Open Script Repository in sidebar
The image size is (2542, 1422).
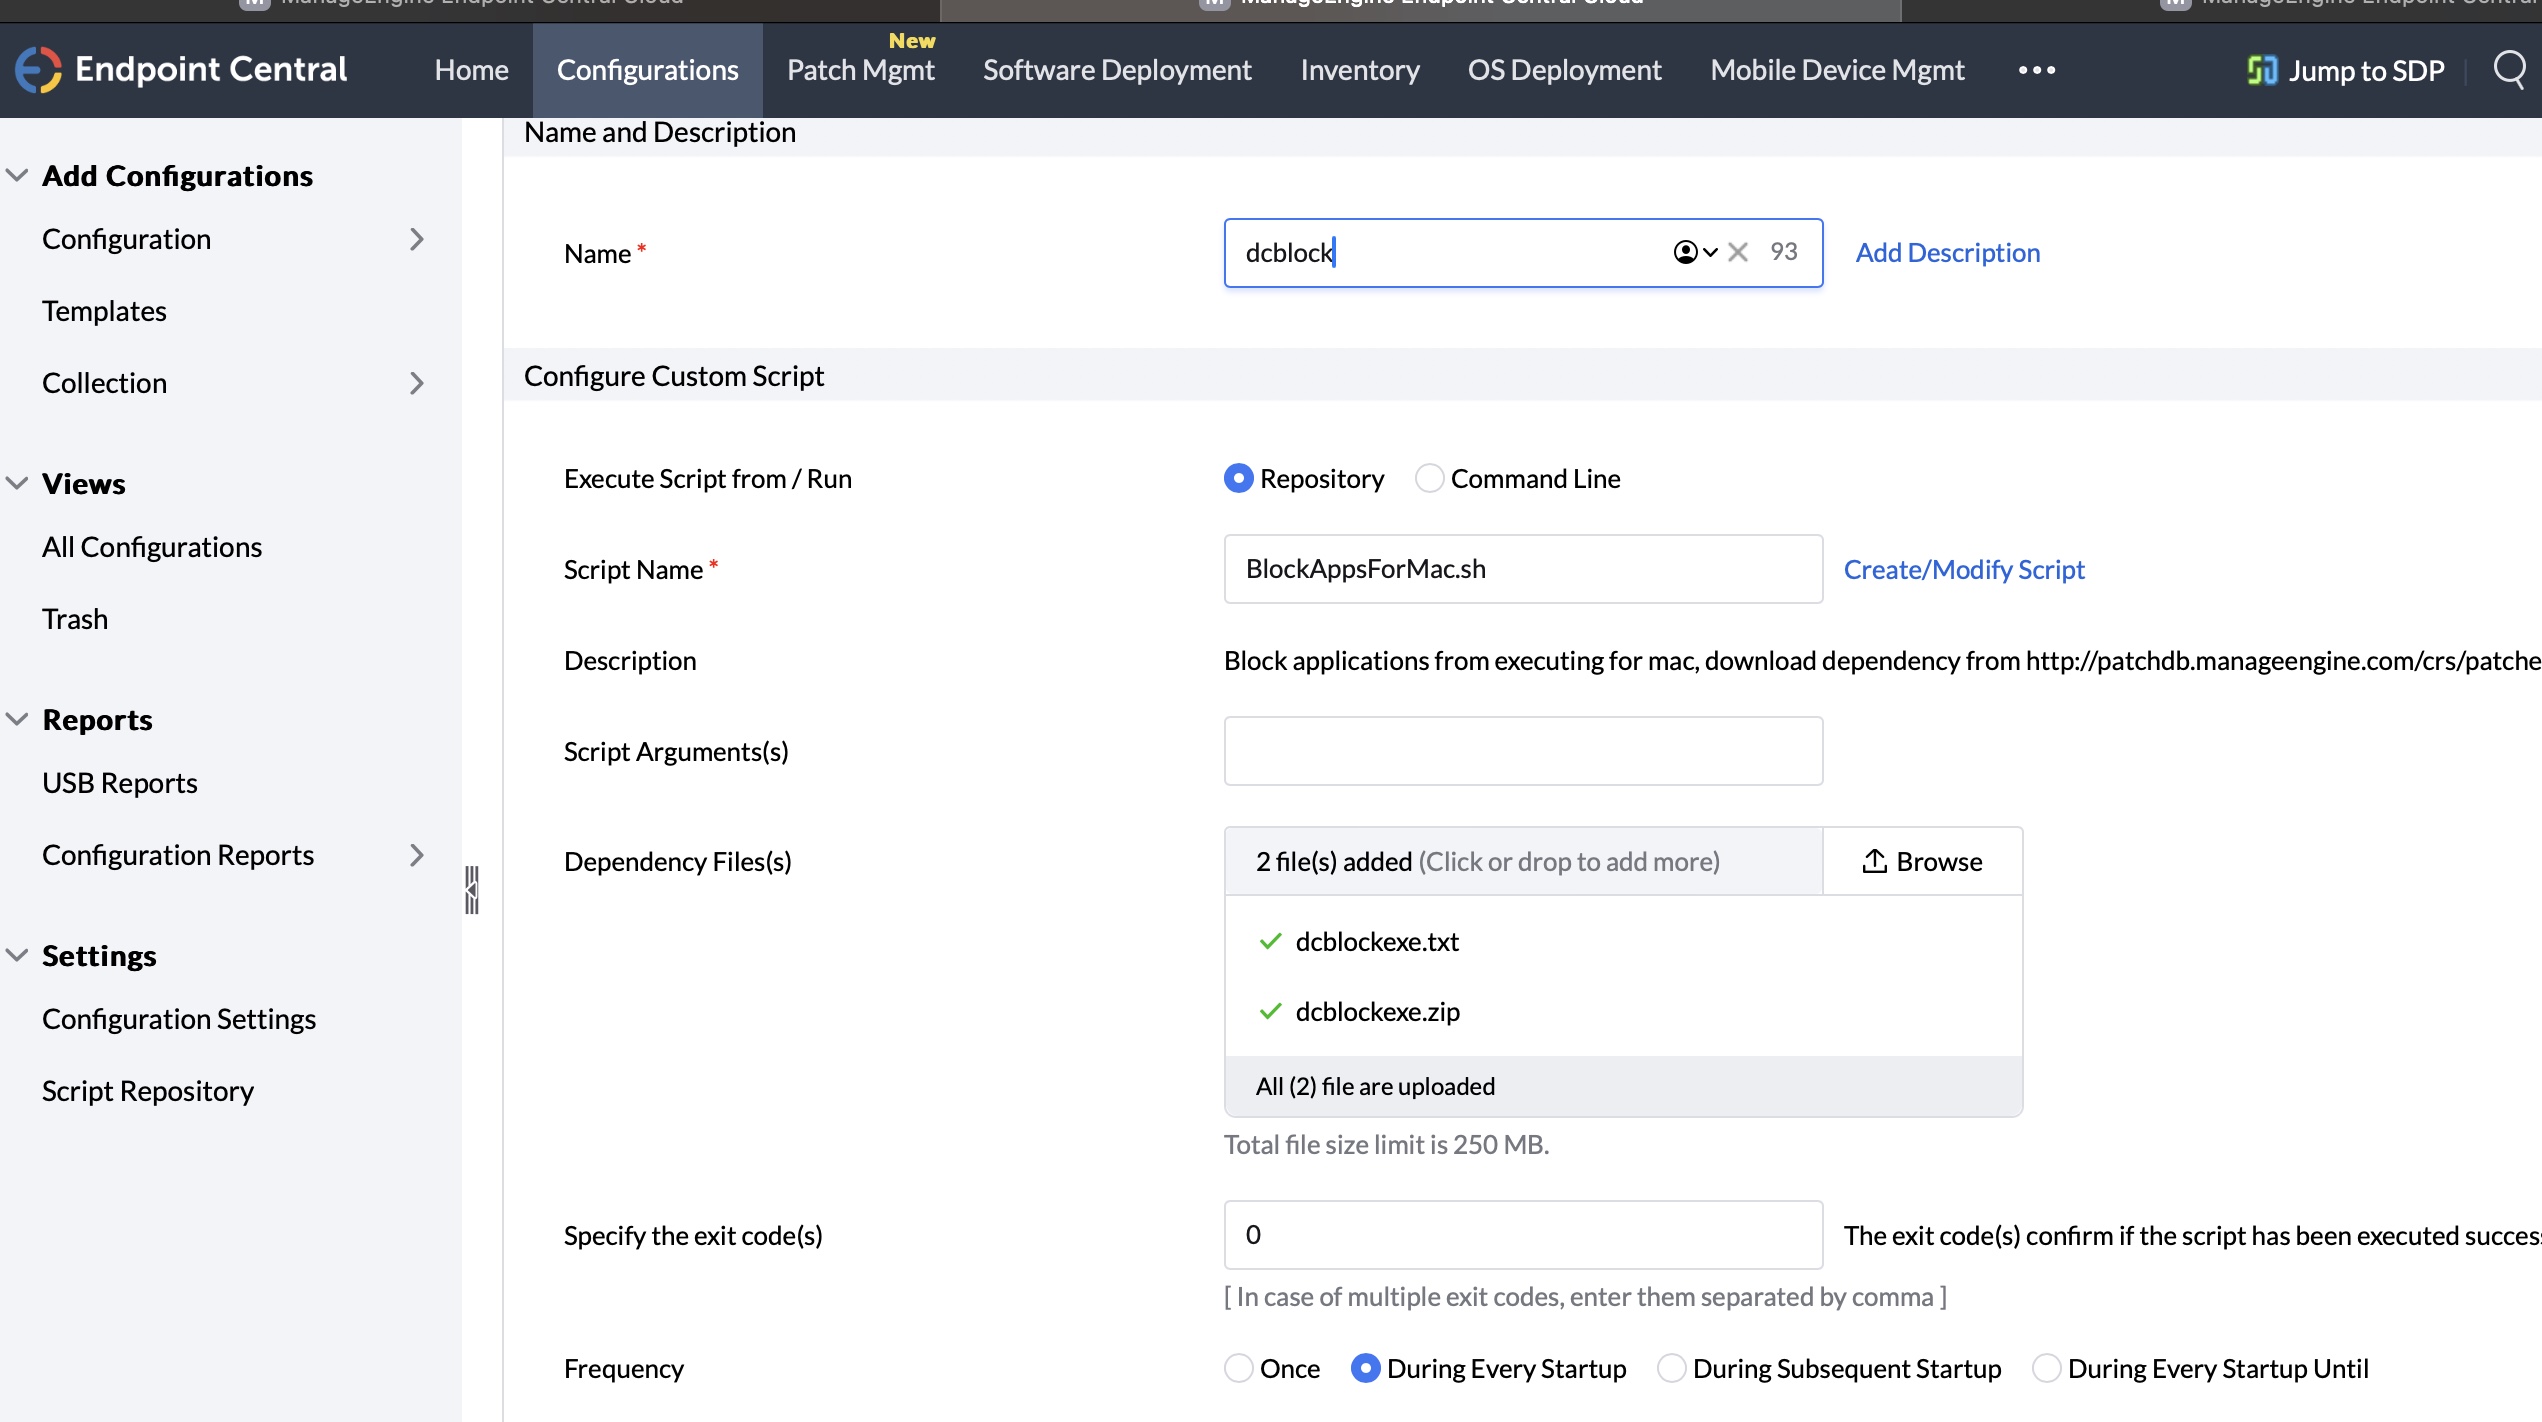click(148, 1091)
